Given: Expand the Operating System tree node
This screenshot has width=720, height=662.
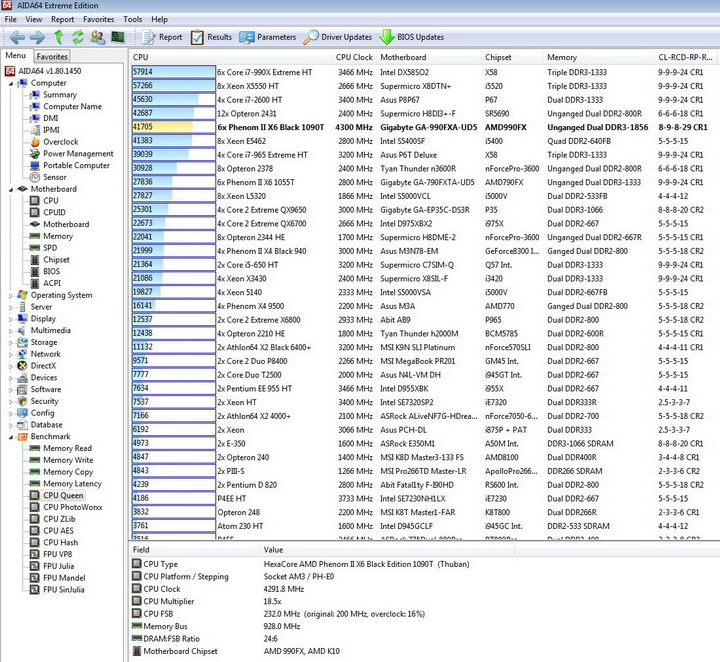Looking at the screenshot, I should pos(10,295).
